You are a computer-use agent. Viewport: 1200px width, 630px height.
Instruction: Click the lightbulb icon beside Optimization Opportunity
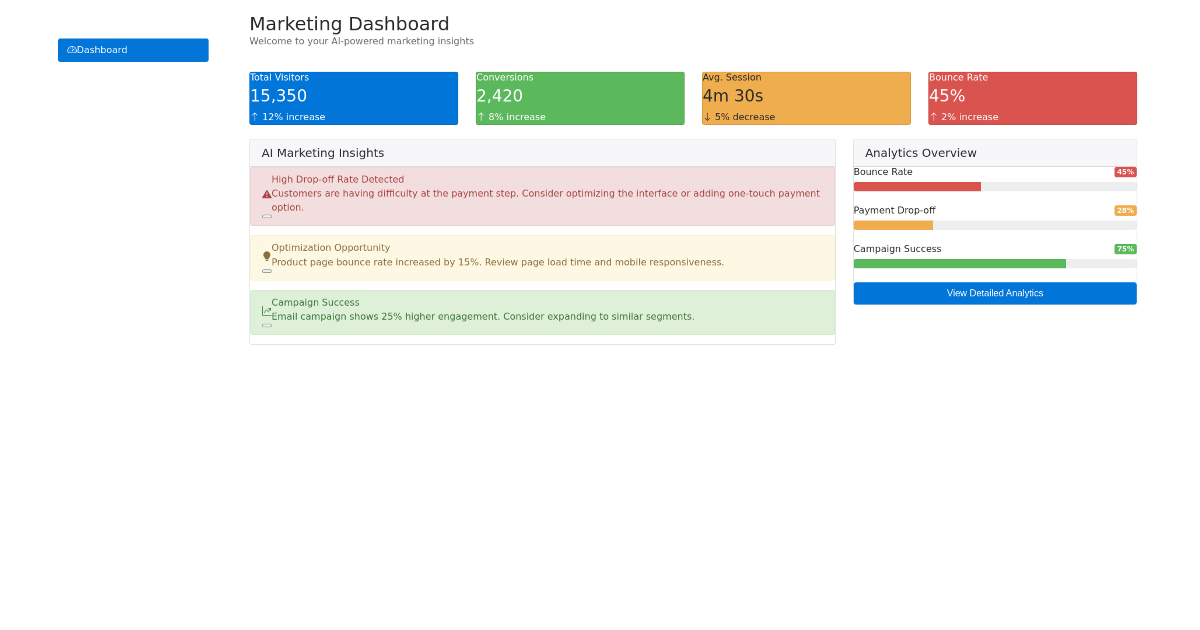pos(265,255)
